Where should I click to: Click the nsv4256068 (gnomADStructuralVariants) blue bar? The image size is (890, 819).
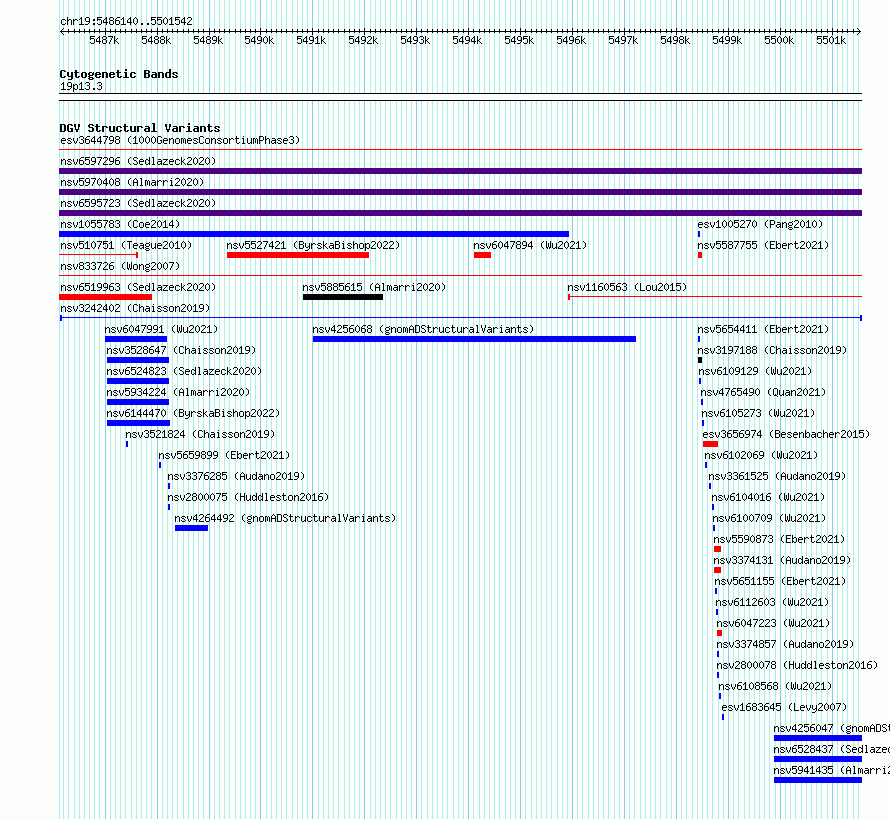click(474, 339)
